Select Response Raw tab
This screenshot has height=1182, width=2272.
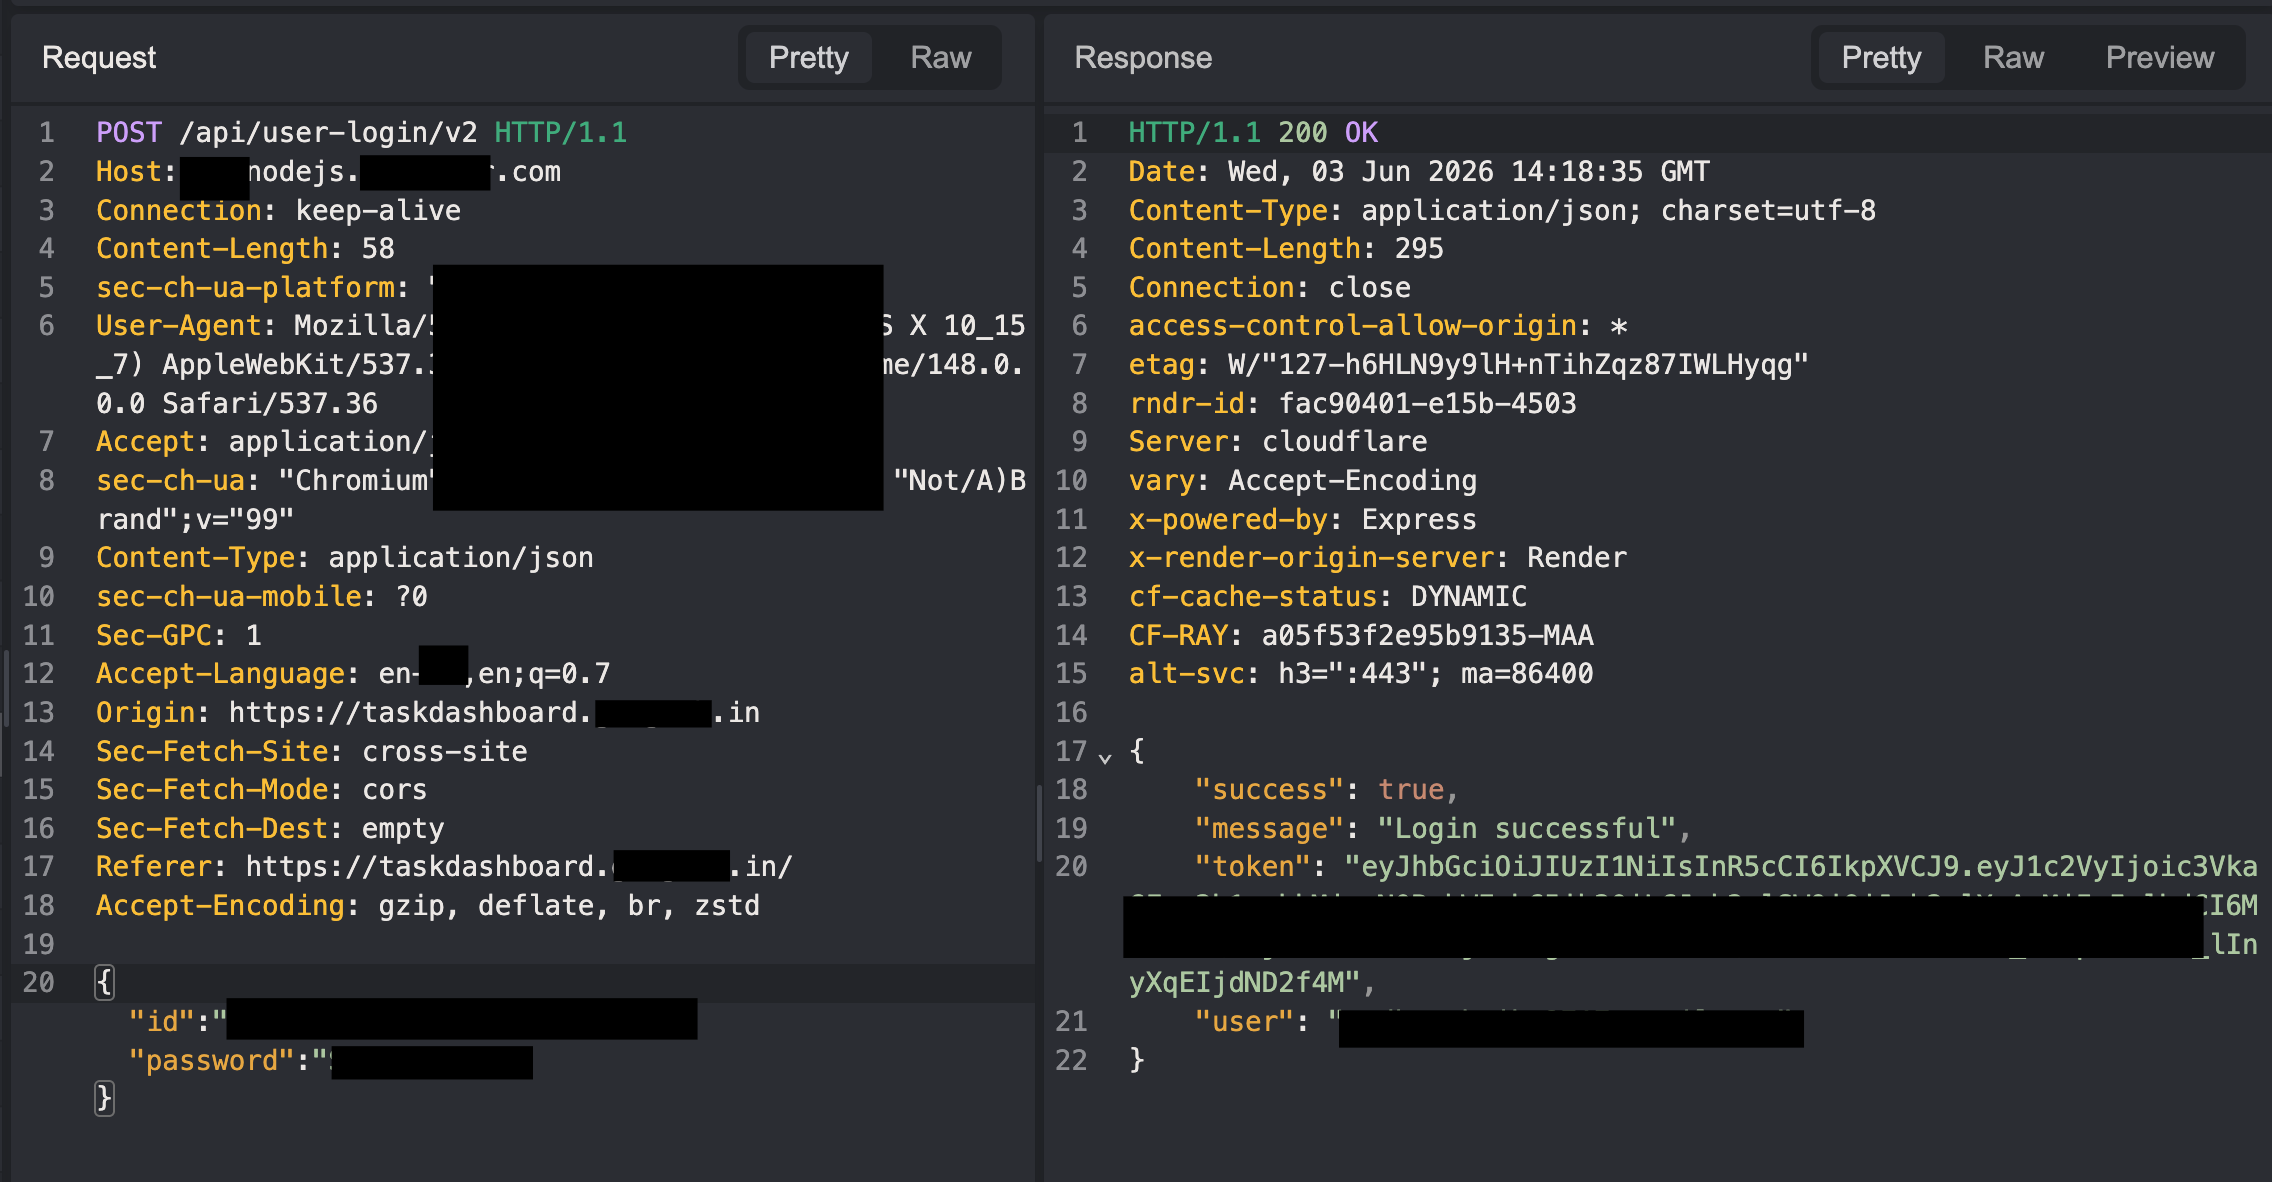pyautogui.click(x=2013, y=58)
